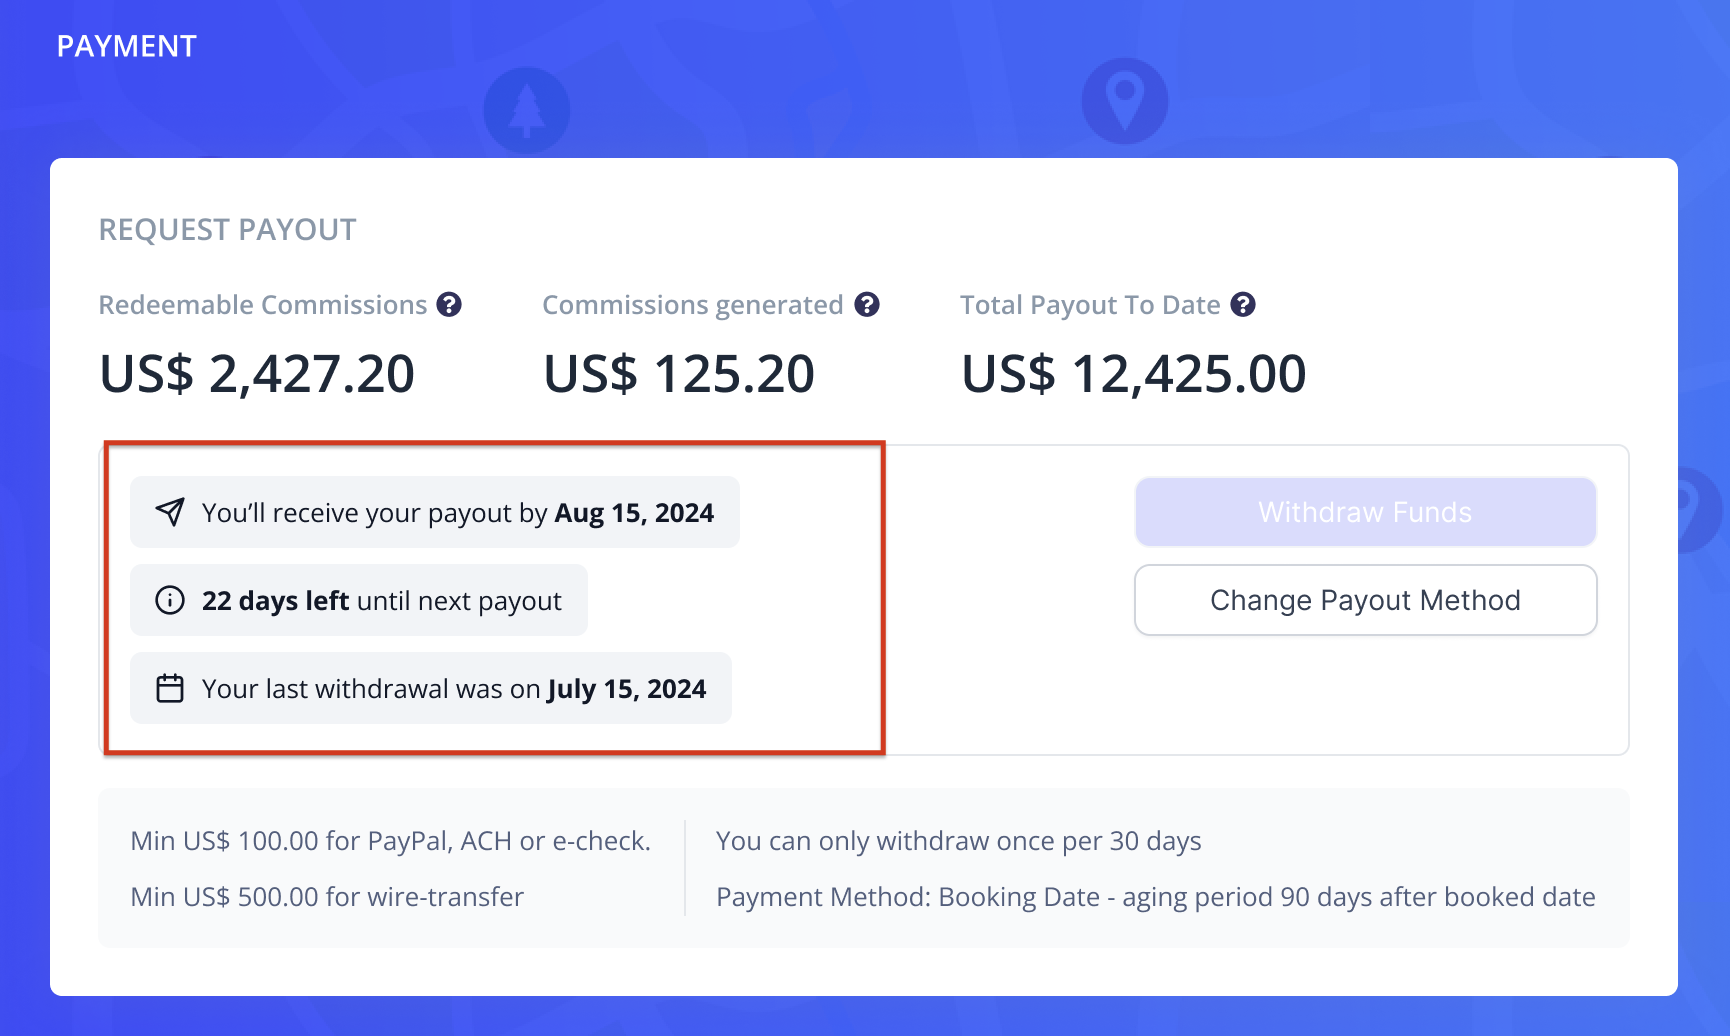Open help tooltip for Commissions generated

867,305
